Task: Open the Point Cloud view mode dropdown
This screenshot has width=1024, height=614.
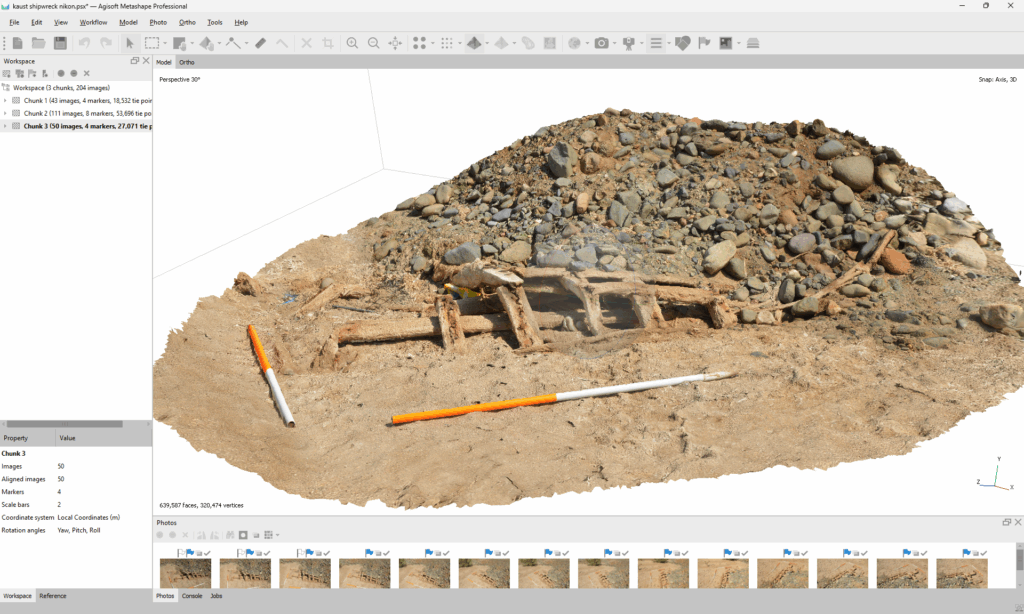Action: (x=433, y=44)
